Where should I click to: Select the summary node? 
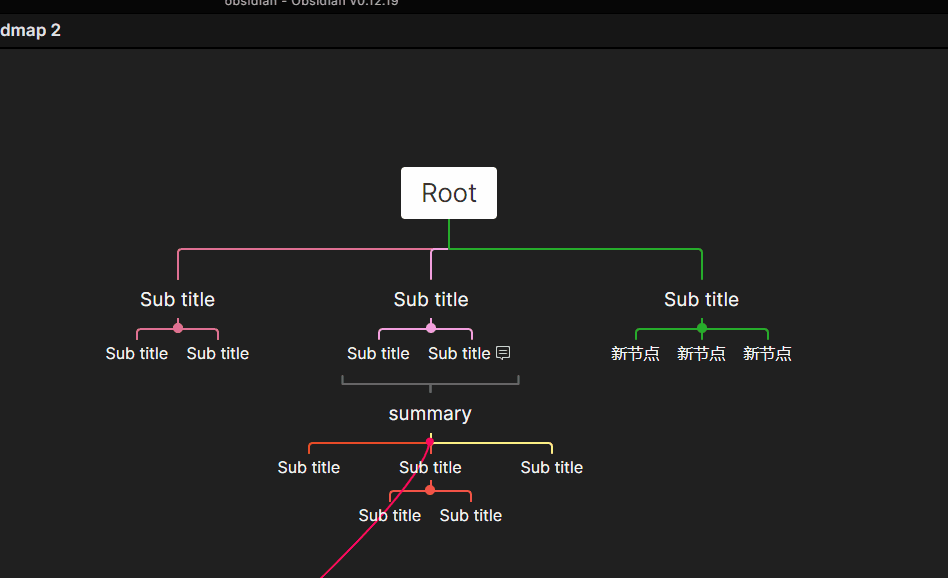click(430, 414)
